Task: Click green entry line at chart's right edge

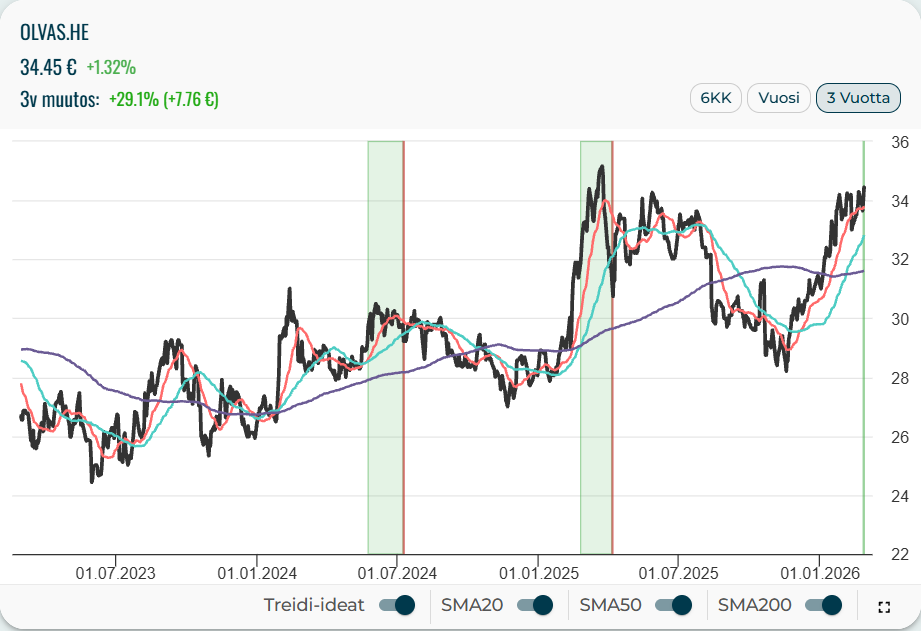Action: pos(863,450)
